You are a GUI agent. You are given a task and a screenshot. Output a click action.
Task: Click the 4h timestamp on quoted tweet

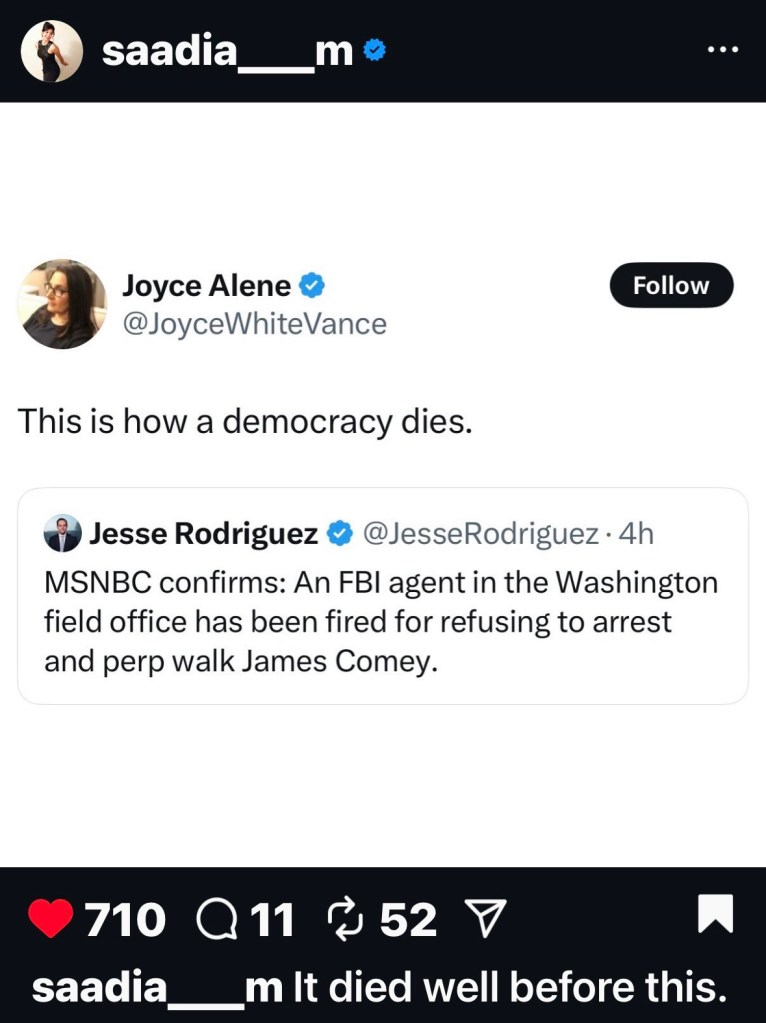[636, 534]
